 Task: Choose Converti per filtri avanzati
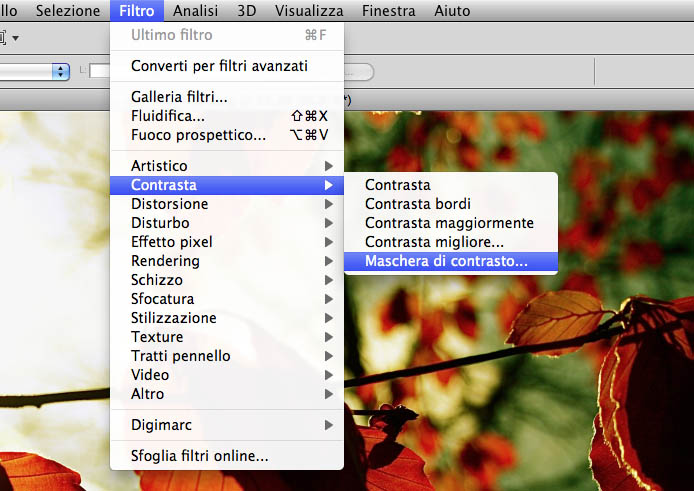[227, 66]
